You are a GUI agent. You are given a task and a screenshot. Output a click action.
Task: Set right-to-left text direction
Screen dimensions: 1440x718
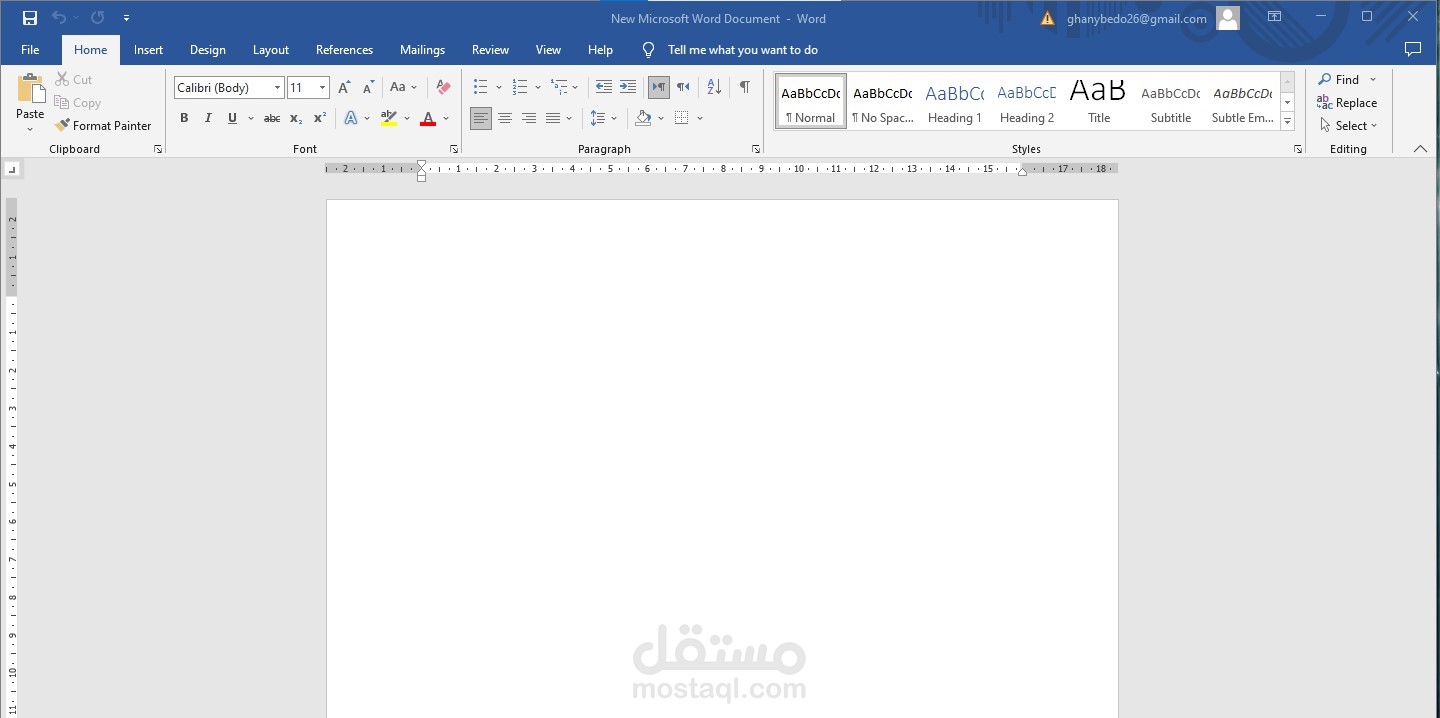click(x=683, y=87)
